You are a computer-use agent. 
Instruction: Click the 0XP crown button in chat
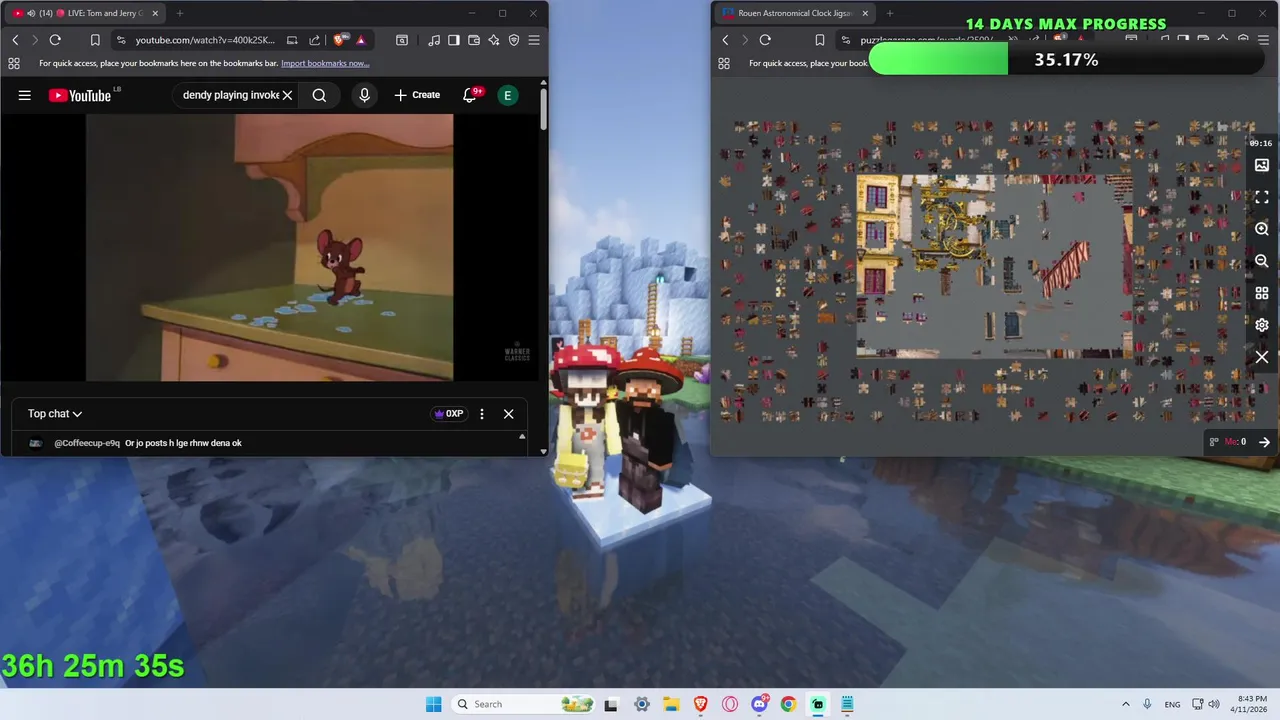[x=449, y=414]
